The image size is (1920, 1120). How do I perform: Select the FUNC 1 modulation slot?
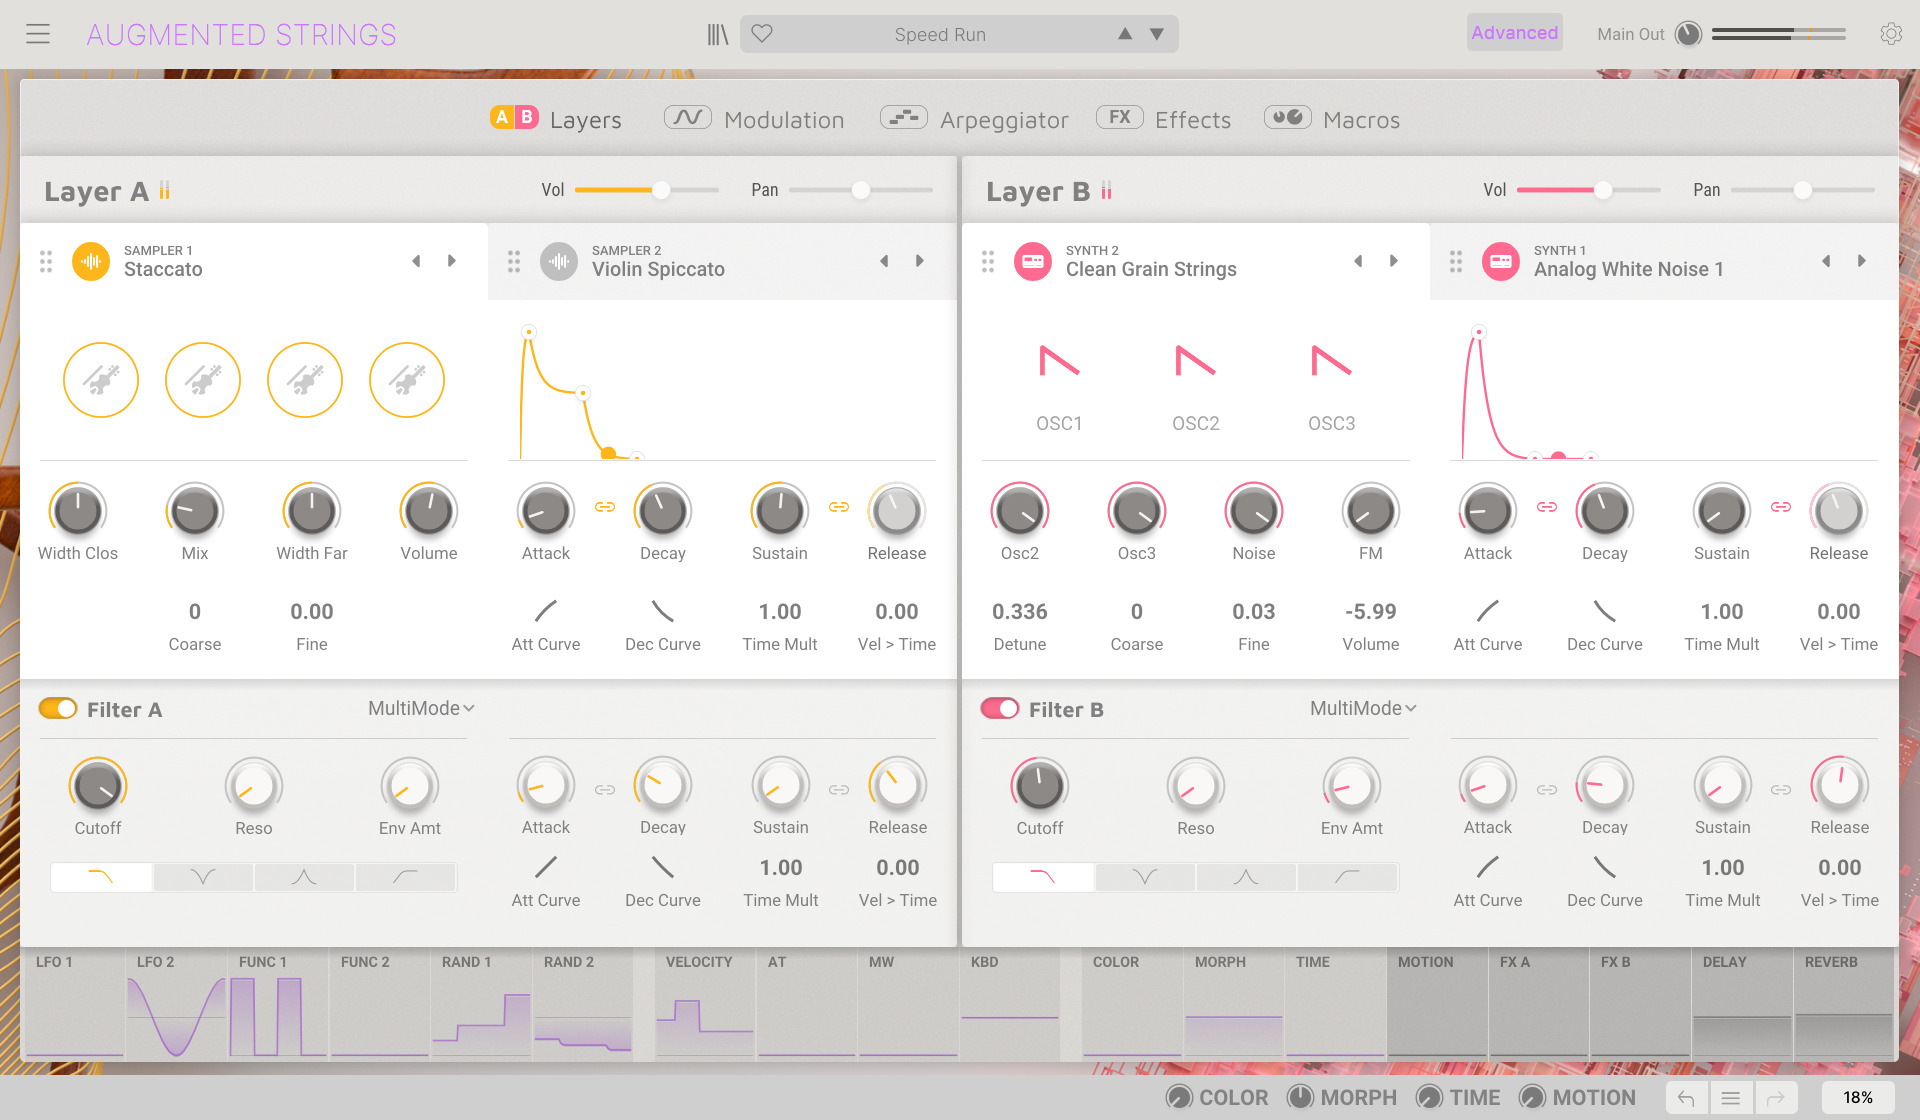279,1003
